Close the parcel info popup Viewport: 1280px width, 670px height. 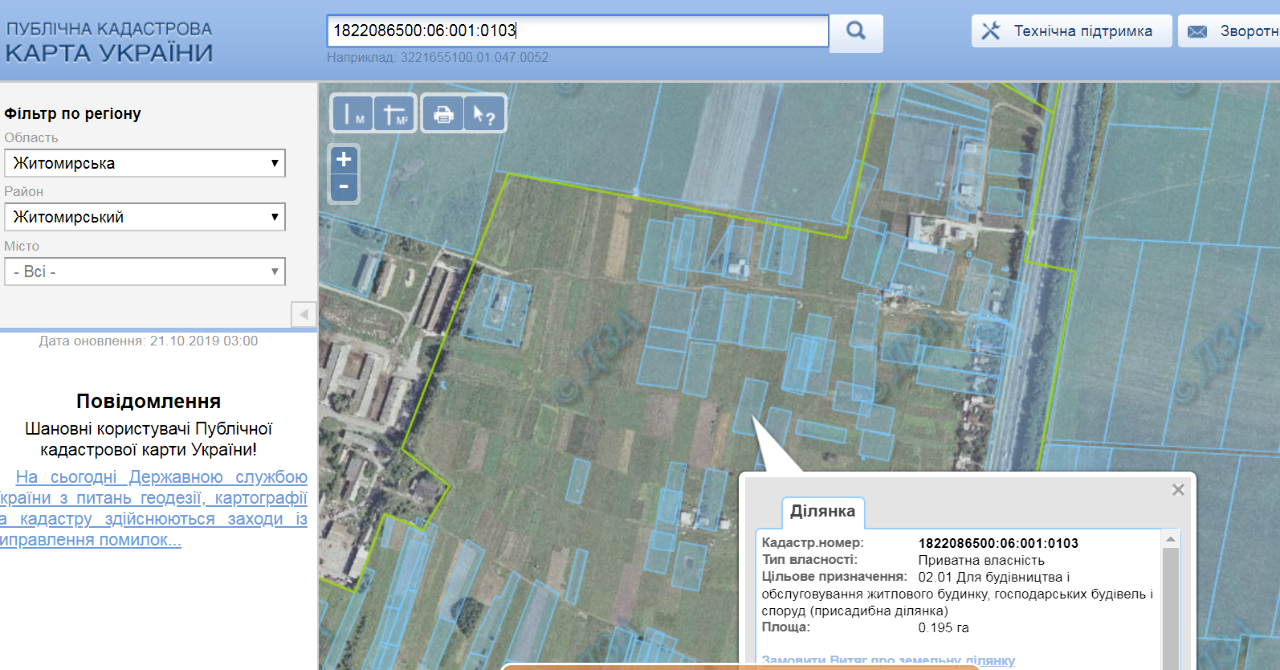pyautogui.click(x=1178, y=490)
